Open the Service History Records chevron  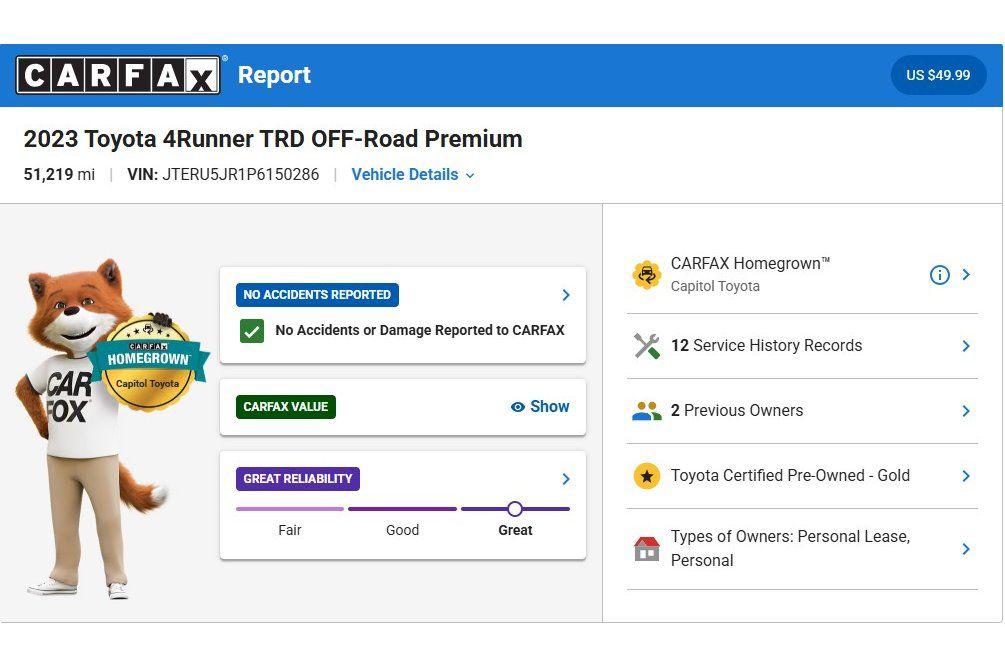(x=966, y=346)
